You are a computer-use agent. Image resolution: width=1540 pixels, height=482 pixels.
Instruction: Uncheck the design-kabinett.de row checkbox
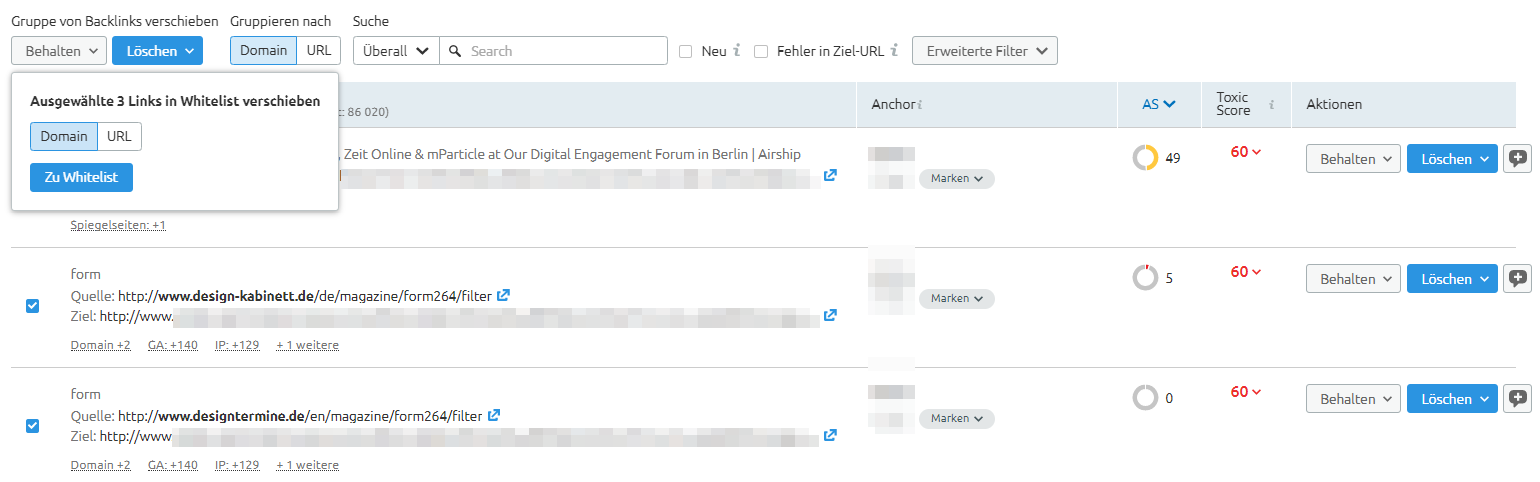[32, 306]
